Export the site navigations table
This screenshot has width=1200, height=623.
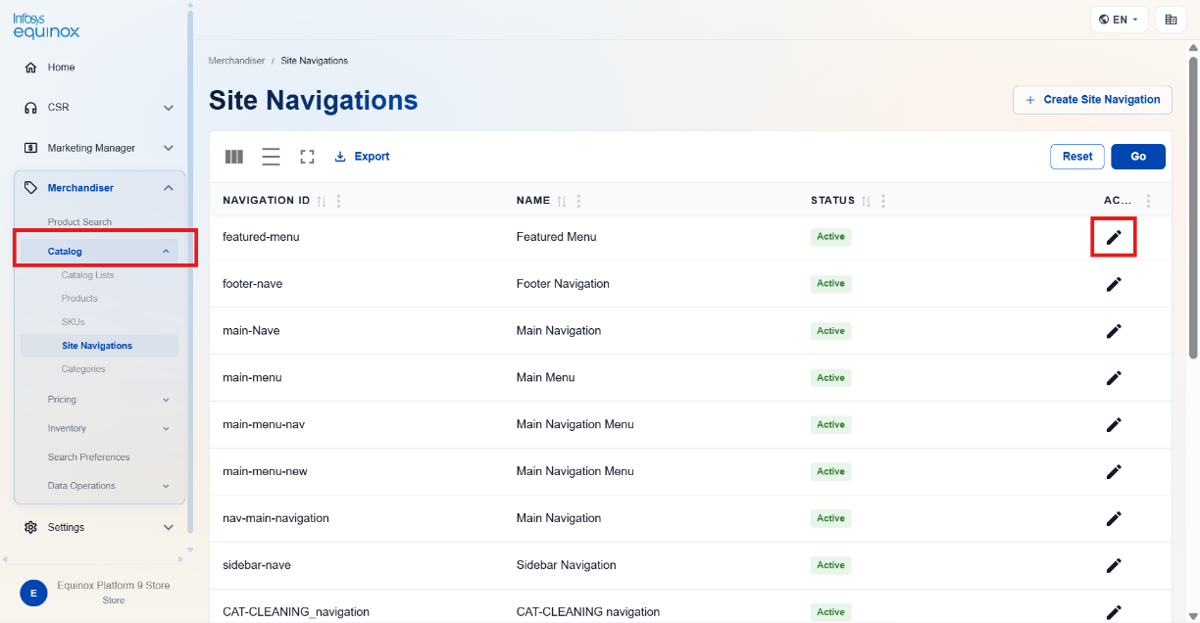362,157
